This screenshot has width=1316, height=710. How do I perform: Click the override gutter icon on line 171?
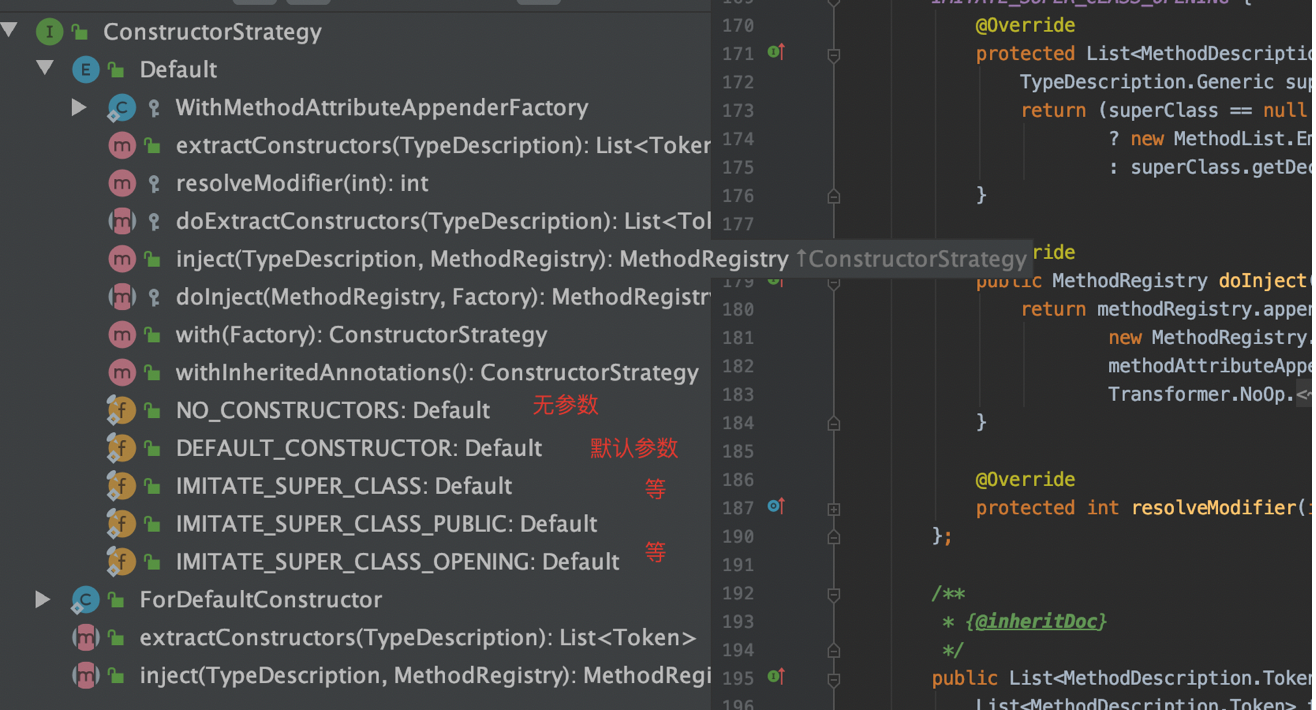click(775, 52)
